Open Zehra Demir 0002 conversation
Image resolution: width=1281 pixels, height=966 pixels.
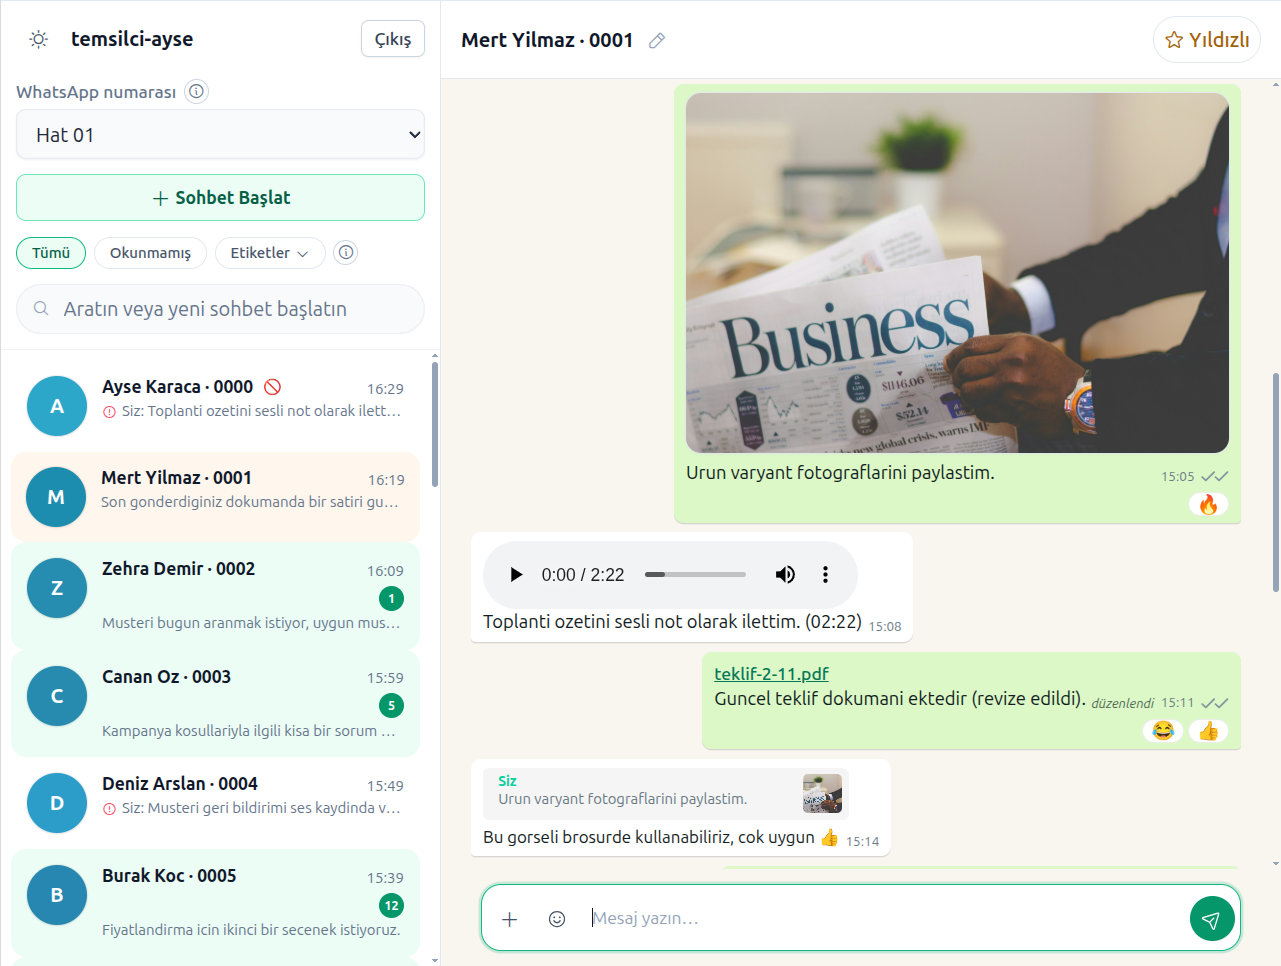point(215,595)
